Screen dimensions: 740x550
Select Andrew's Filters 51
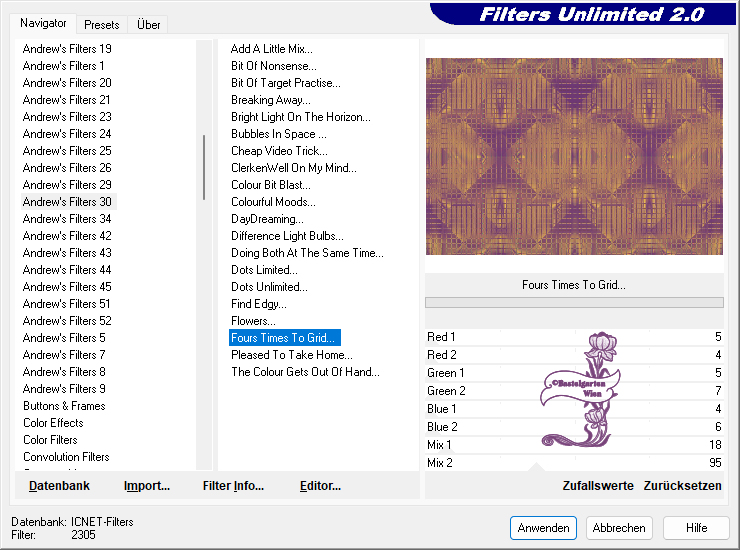[67, 304]
